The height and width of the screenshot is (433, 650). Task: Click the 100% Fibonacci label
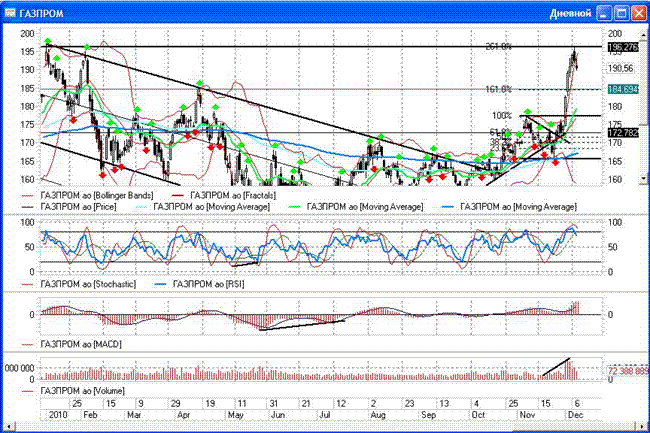502,116
